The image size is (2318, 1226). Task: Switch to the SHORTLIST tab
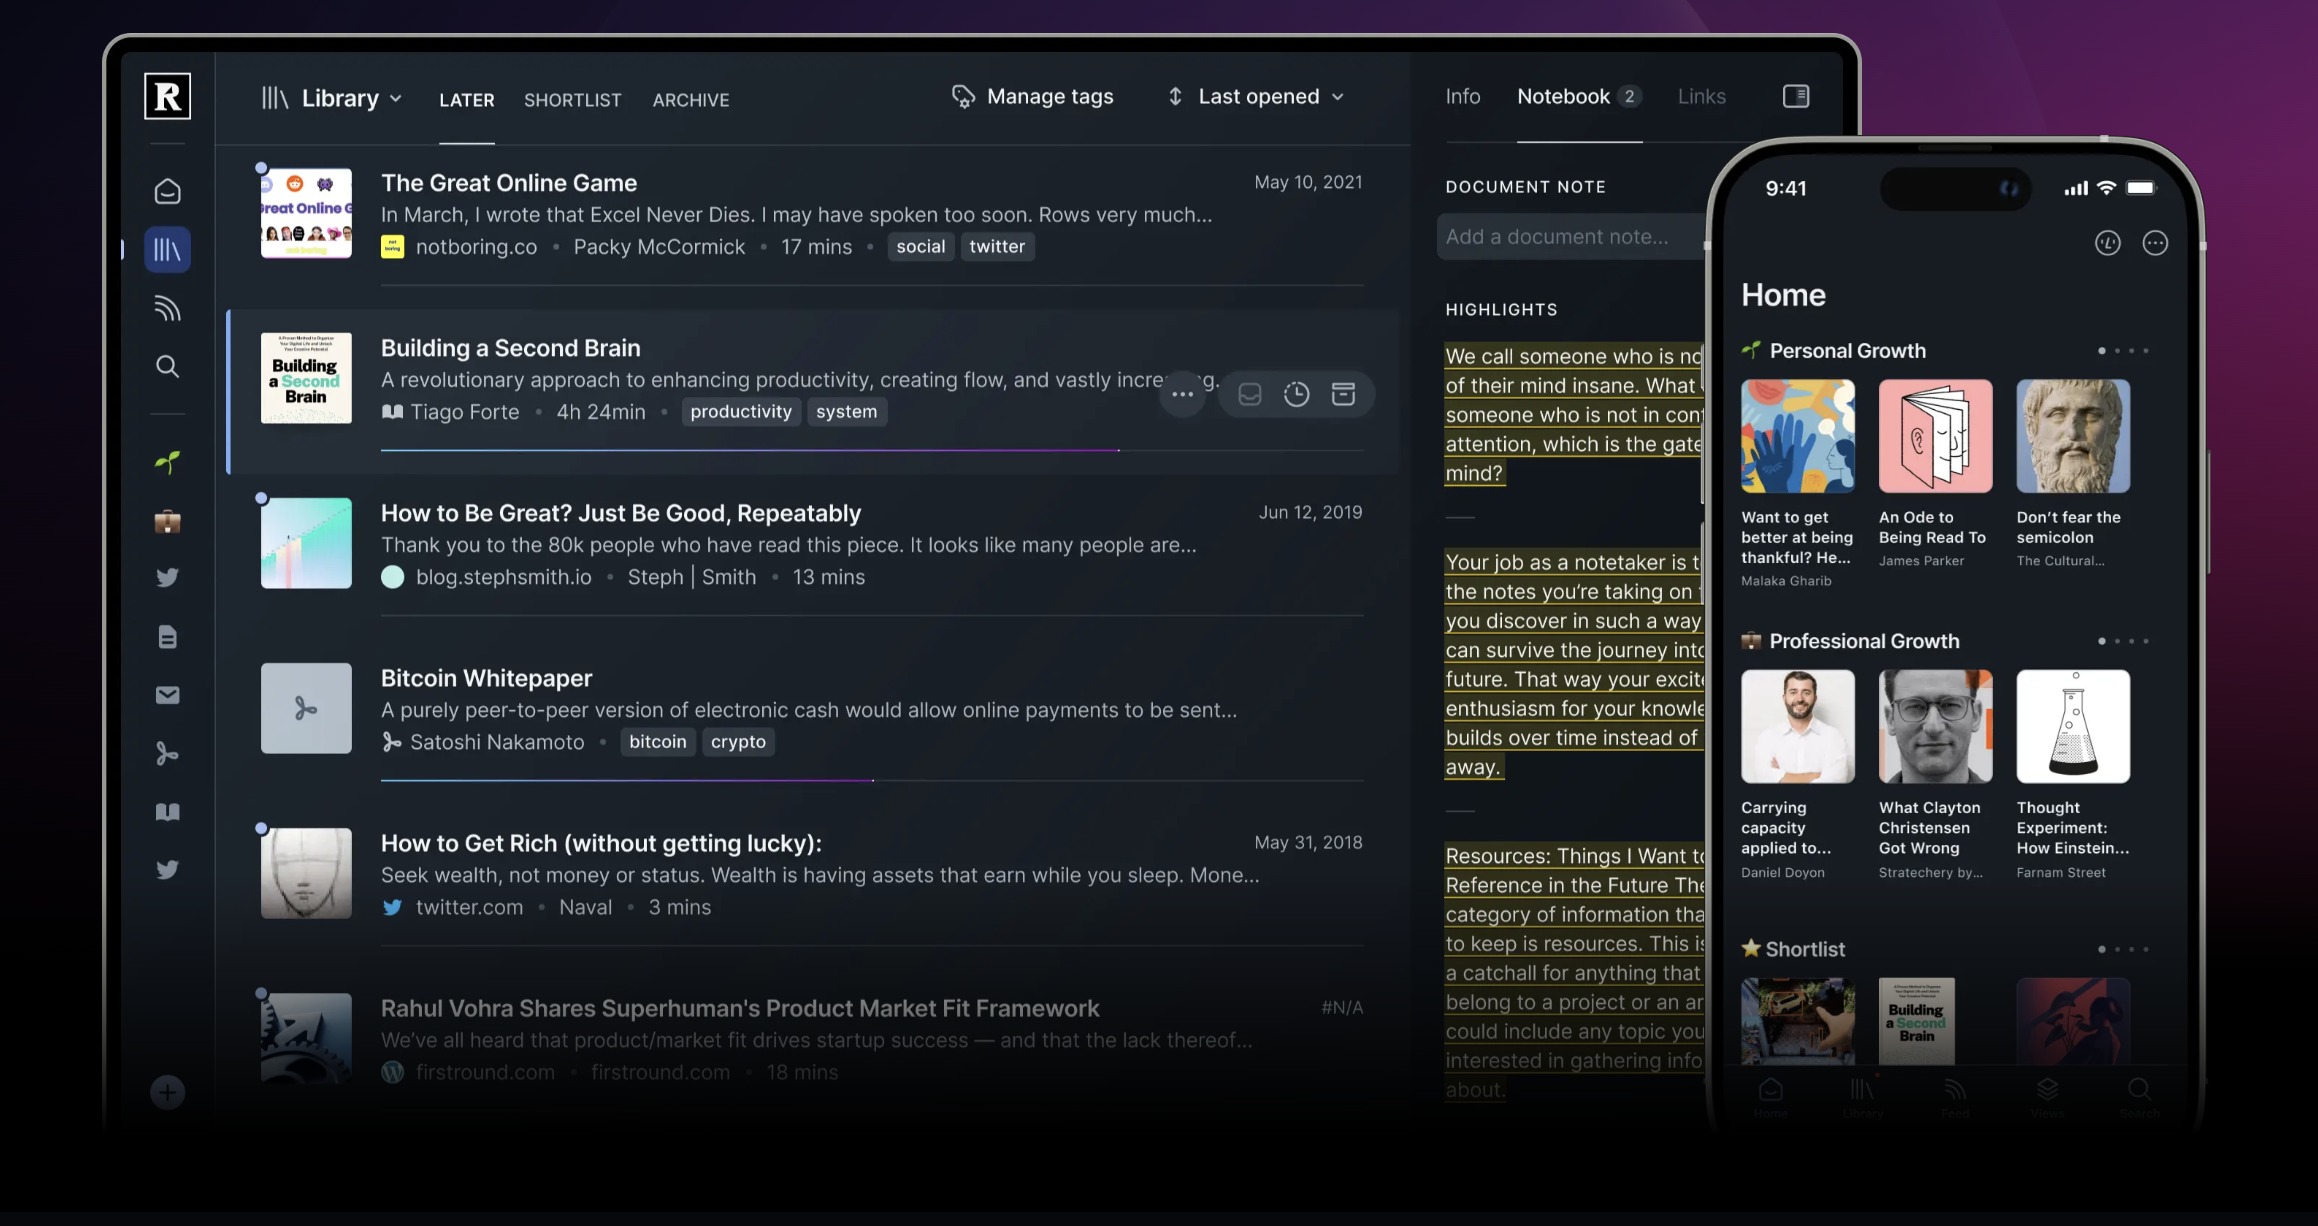572,100
